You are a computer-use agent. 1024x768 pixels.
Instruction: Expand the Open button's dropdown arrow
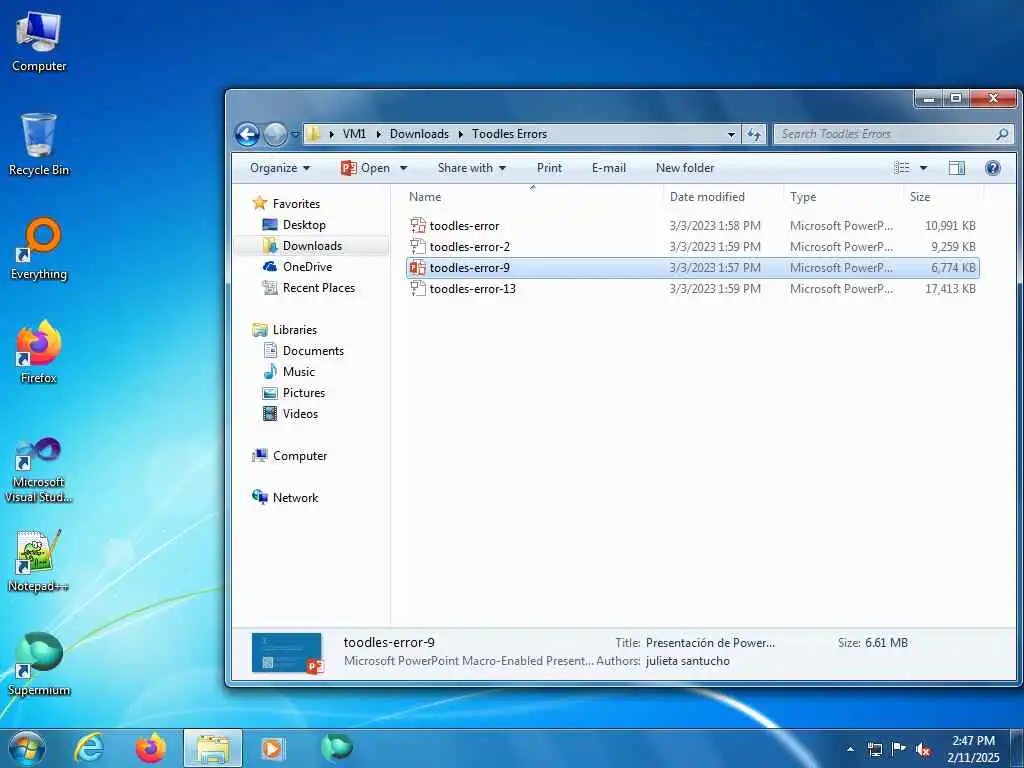point(404,168)
